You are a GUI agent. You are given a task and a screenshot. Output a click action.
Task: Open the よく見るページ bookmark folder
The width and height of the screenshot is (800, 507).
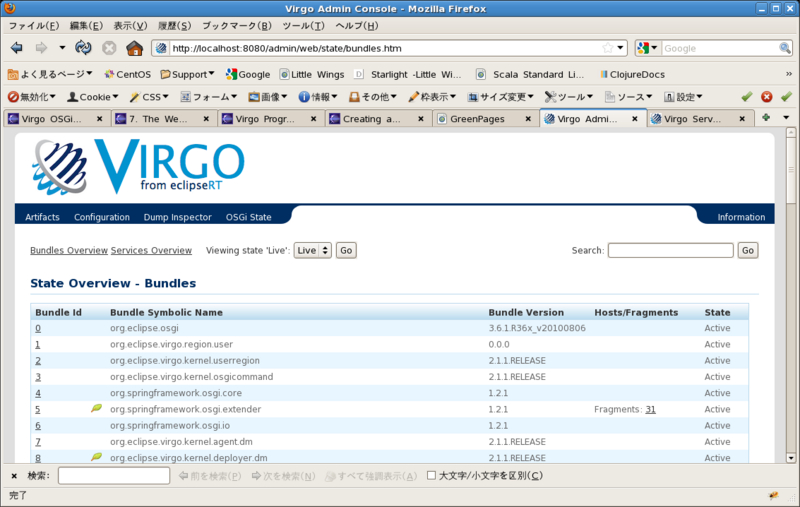tap(50, 74)
